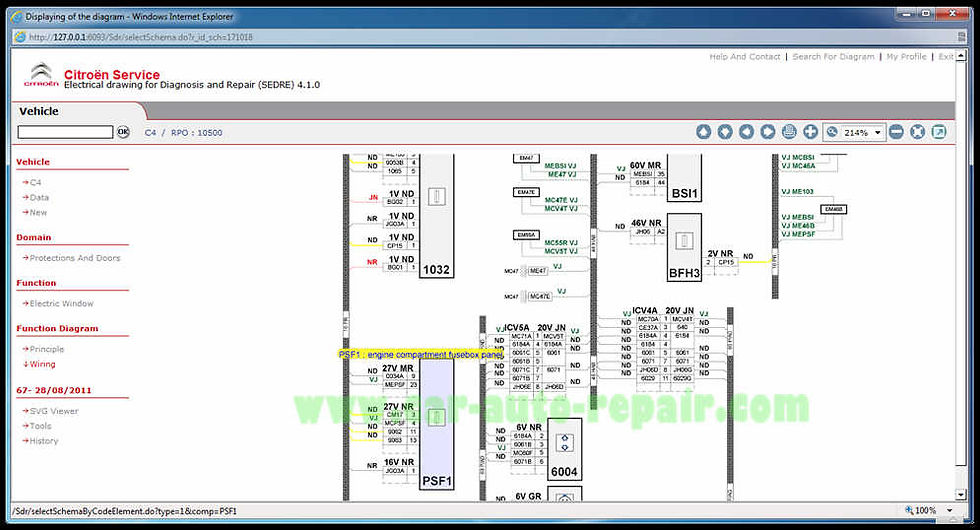Click the compatibility view icon in address bar
Image resolution: width=980 pixels, height=530 pixels.
[961, 37]
